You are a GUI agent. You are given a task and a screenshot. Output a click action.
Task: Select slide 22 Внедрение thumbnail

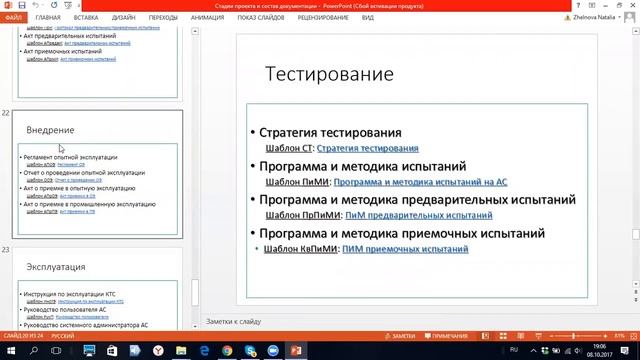pos(98,174)
